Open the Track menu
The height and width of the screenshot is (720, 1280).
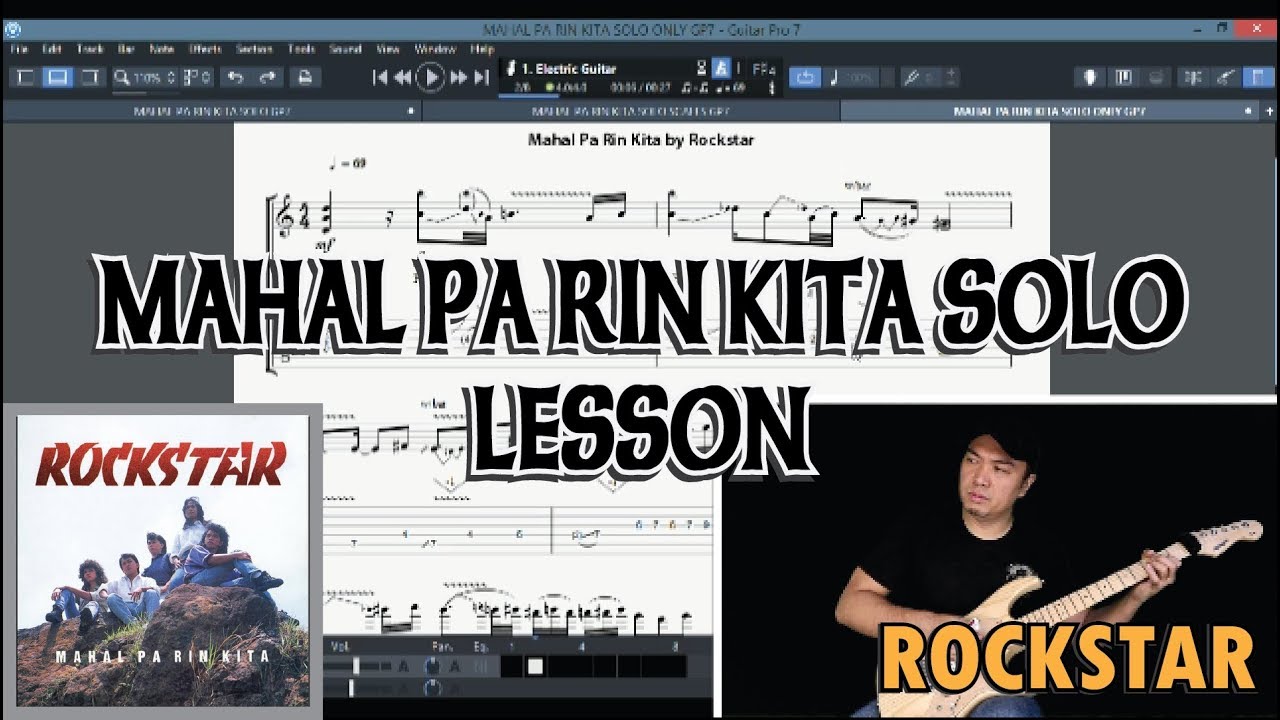[90, 48]
